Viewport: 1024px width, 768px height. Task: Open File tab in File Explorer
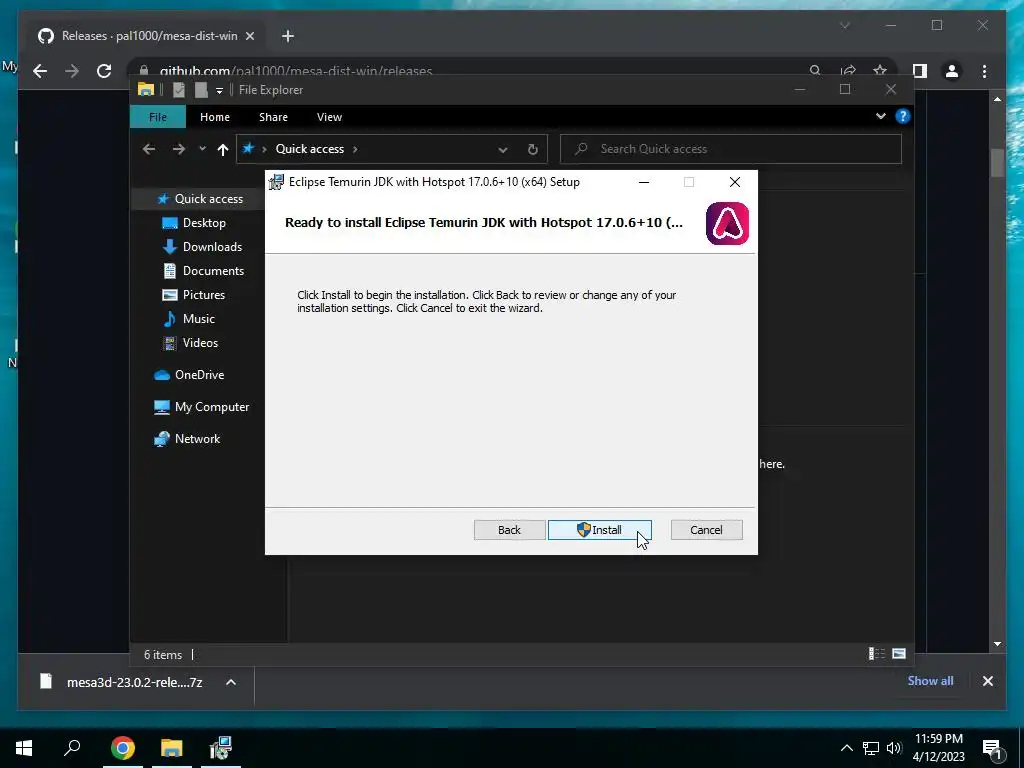click(x=158, y=117)
